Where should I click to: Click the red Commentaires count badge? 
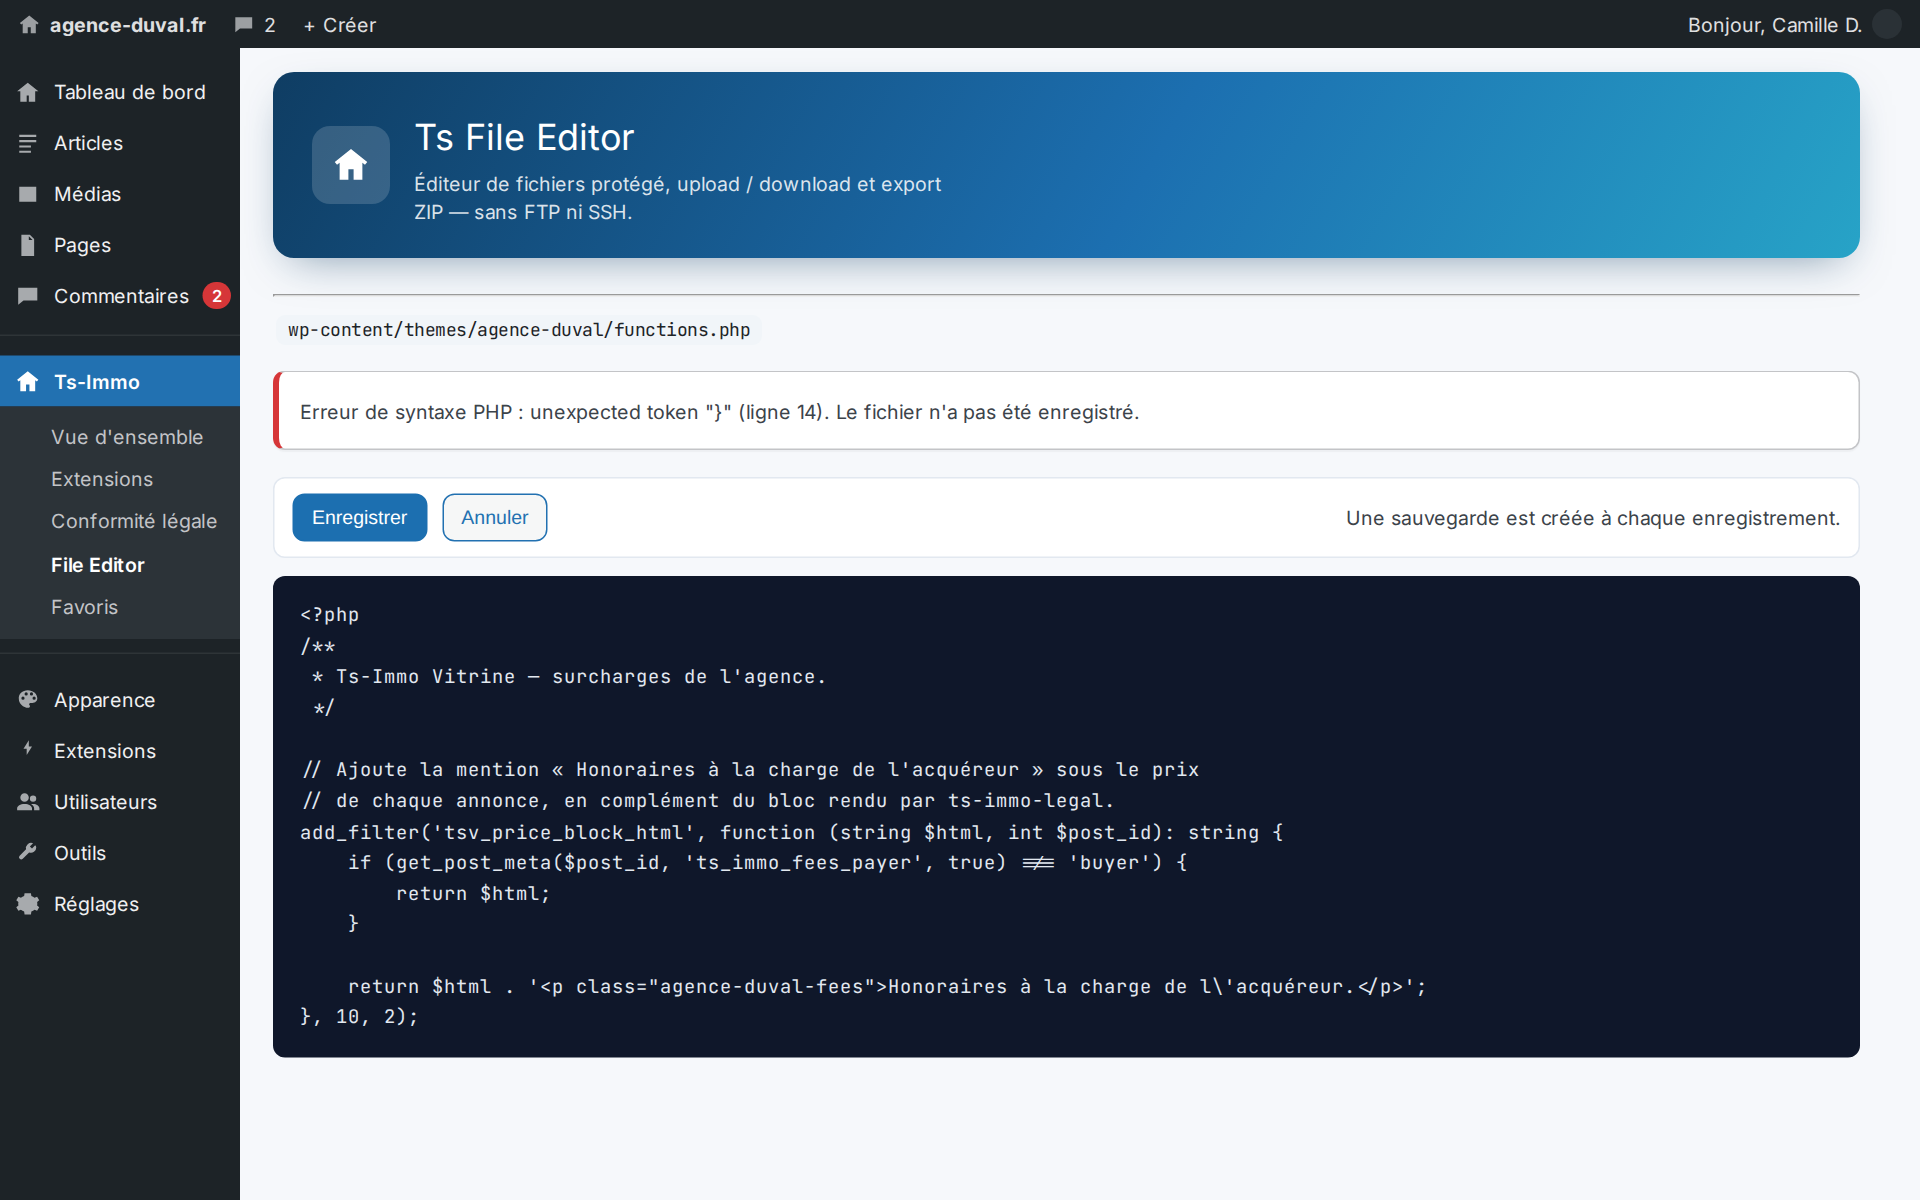tap(217, 296)
